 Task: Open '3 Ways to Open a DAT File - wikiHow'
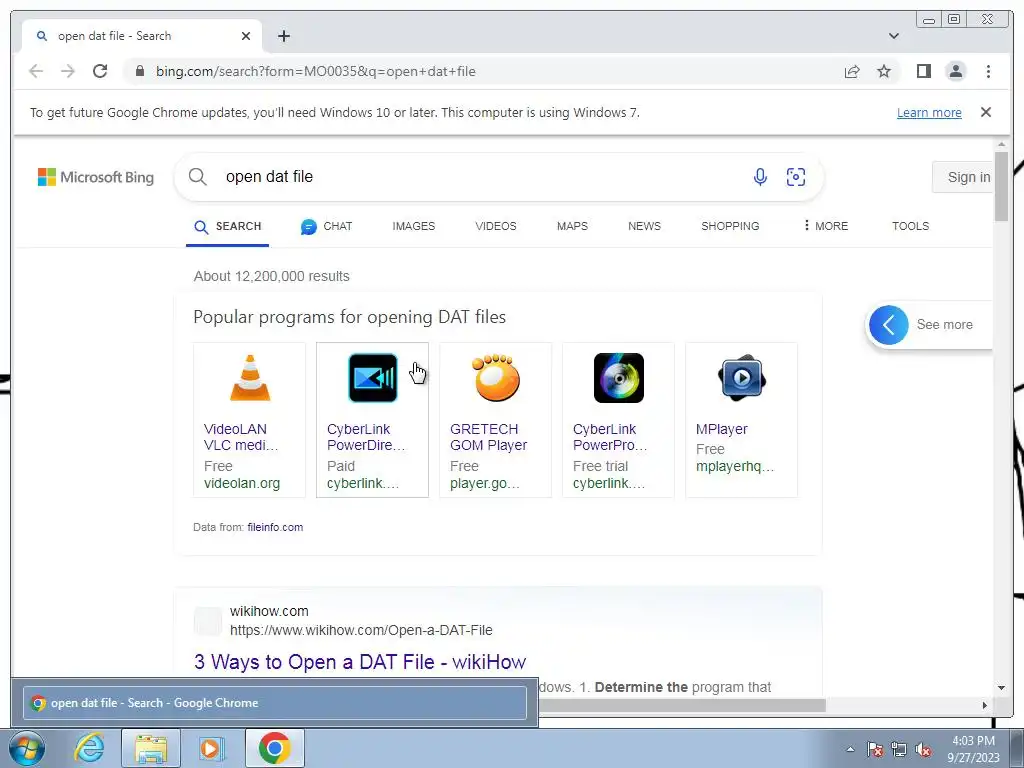click(360, 662)
